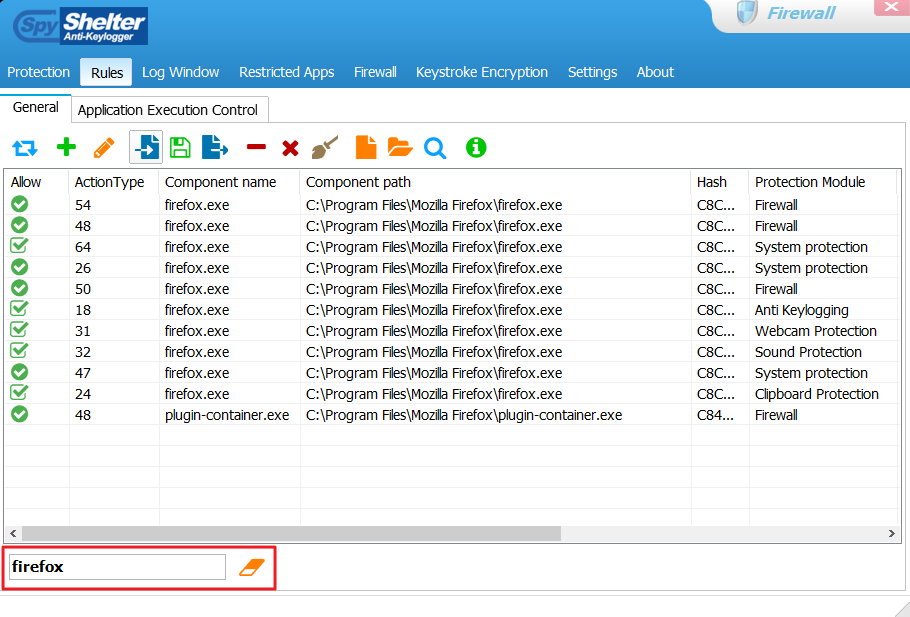Sort by Component path column header
Screen dimensions: 910x617
click(495, 182)
